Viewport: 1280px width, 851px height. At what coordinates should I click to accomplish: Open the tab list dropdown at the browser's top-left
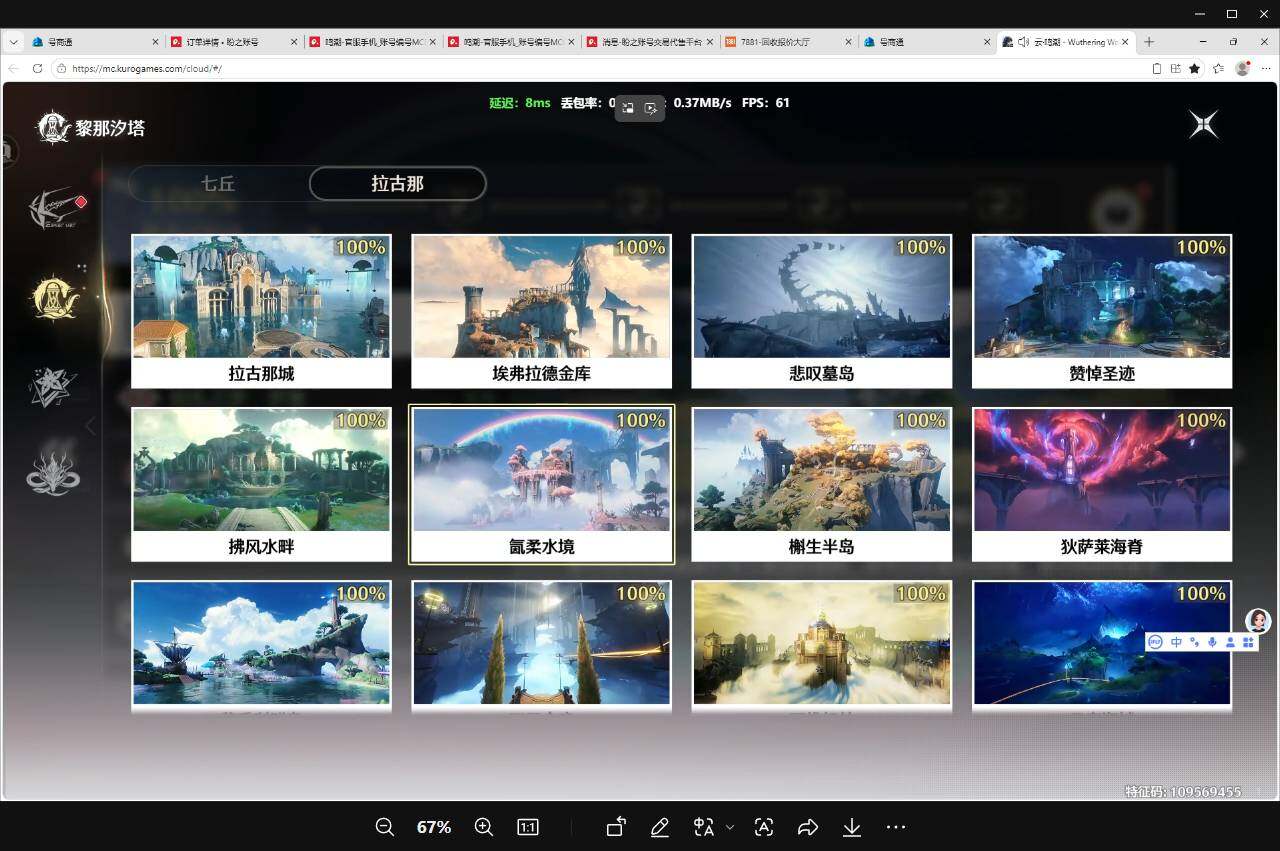[x=13, y=42]
